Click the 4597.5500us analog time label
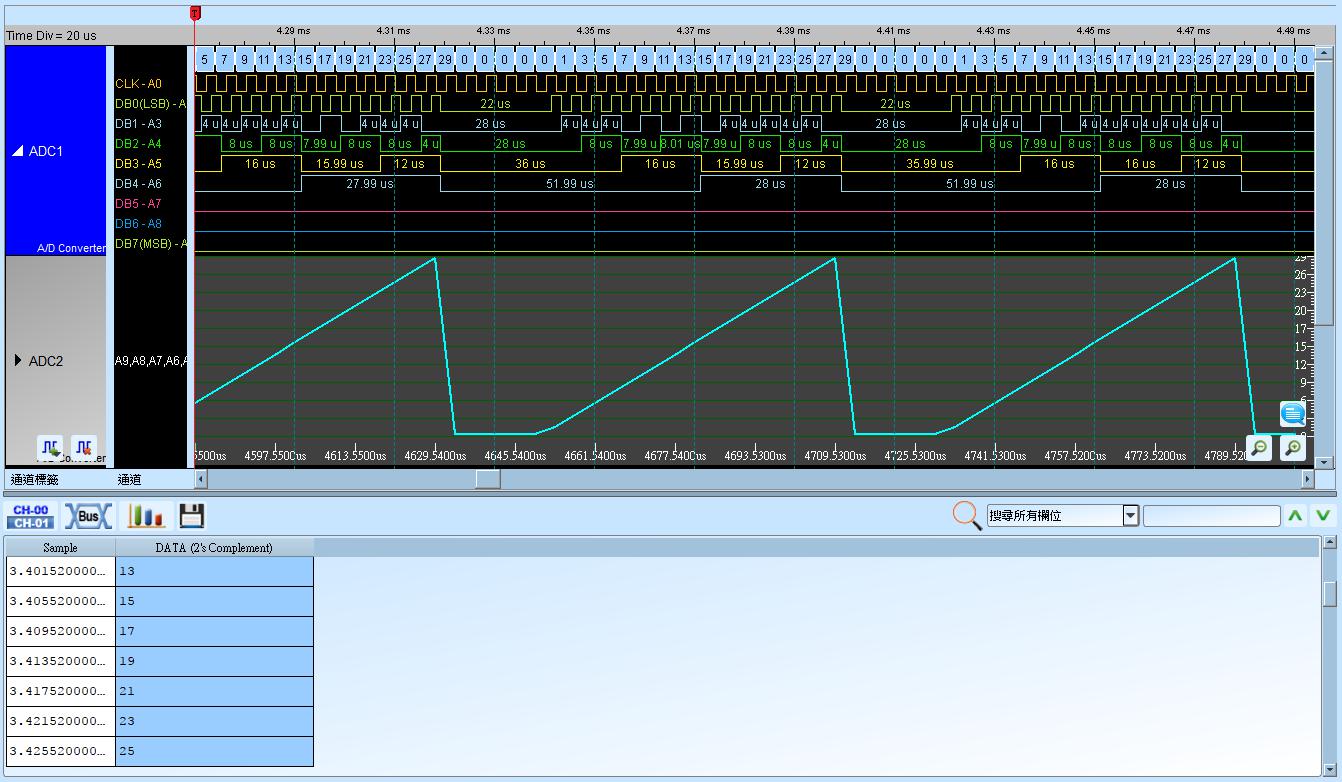Image resolution: width=1342 pixels, height=782 pixels. pyautogui.click(x=275, y=456)
